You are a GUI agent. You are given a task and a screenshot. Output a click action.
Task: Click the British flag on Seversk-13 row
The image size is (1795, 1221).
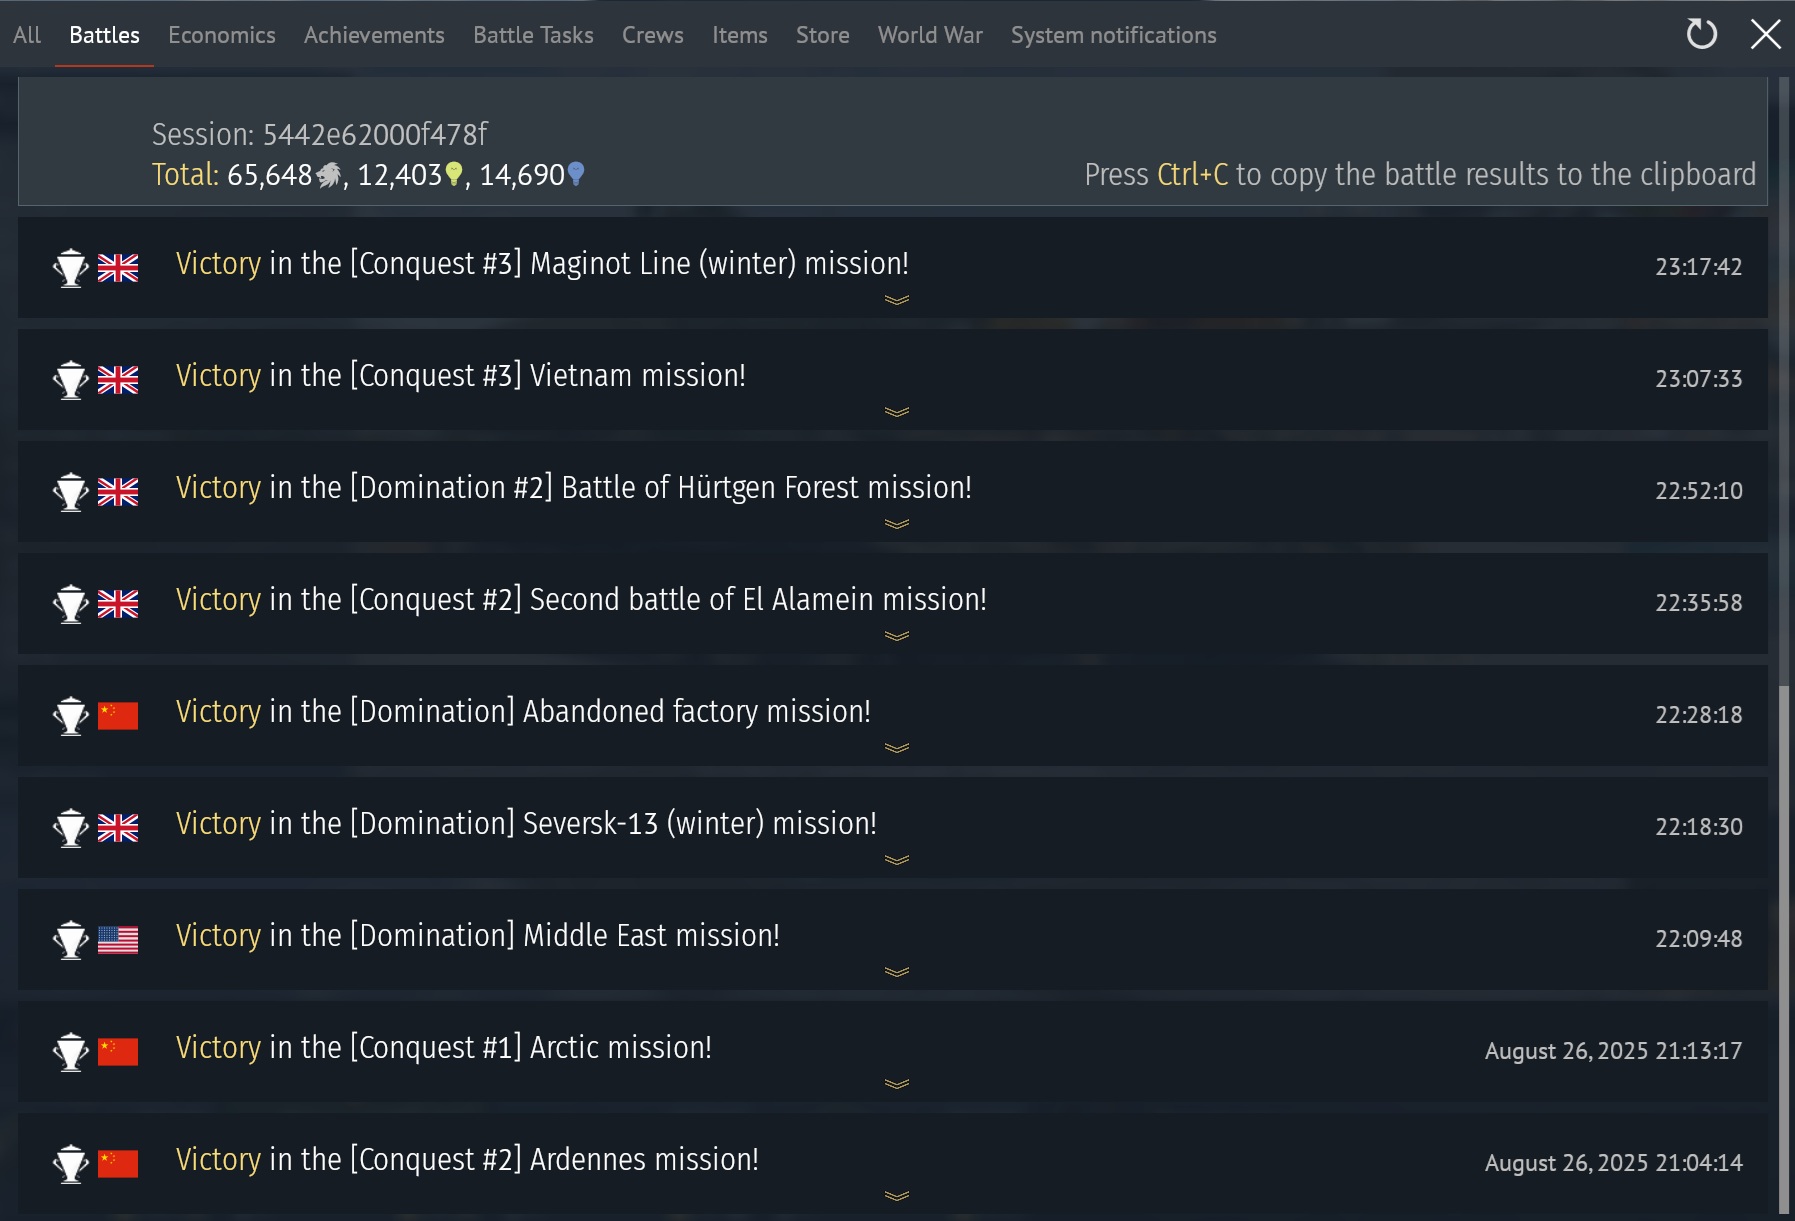coord(118,828)
